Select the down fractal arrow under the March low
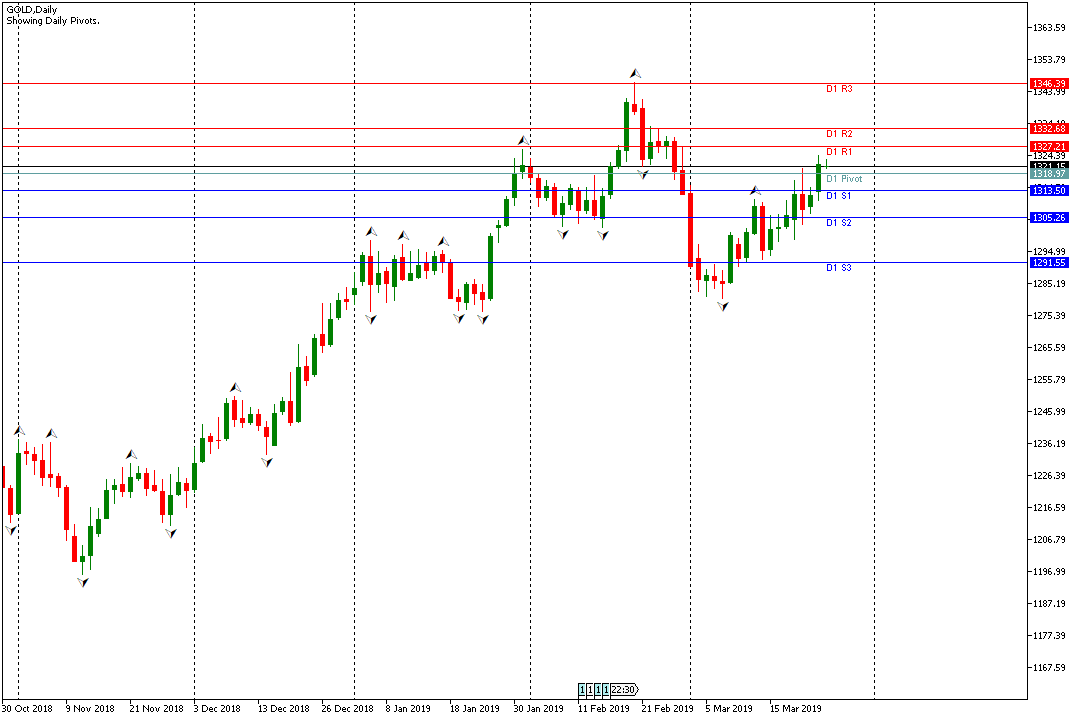Viewport: 1080px width, 720px height. point(722,306)
